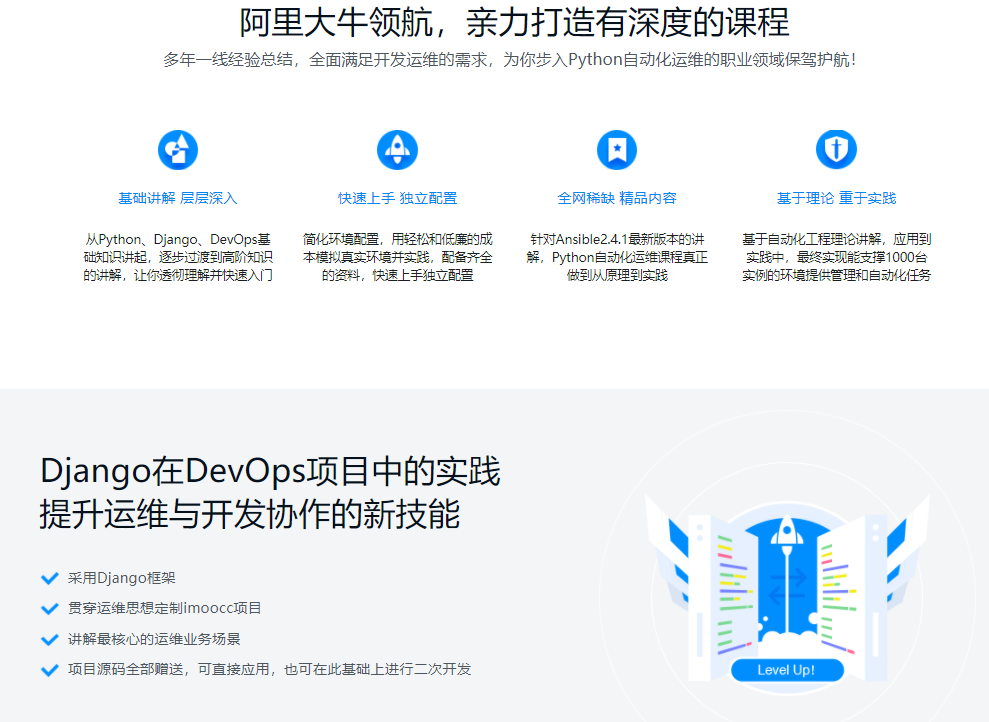Click the checkmark beside 讲解最核心的运维业务场景
989x722 pixels.
(x=49, y=639)
